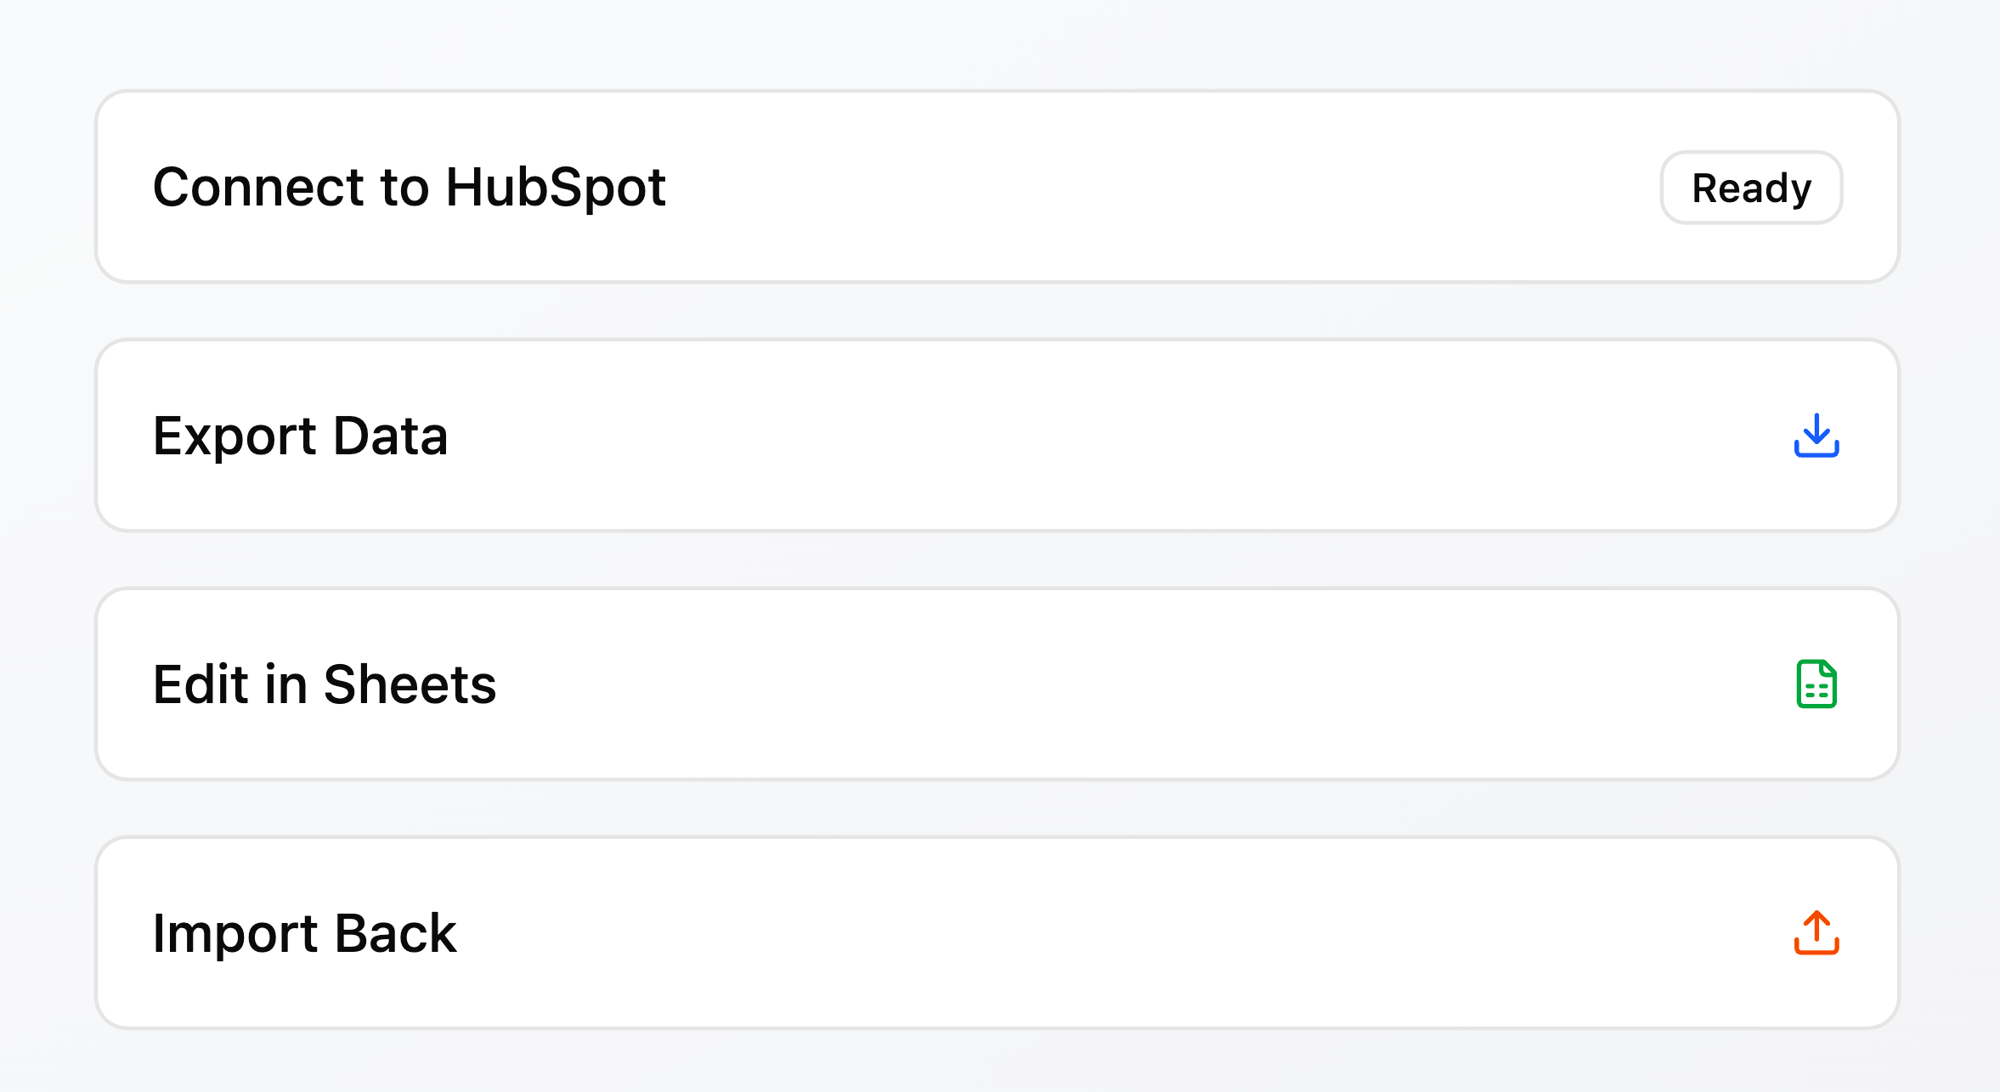Click the Ready status badge
This screenshot has width=2000, height=1092.
click(1751, 188)
